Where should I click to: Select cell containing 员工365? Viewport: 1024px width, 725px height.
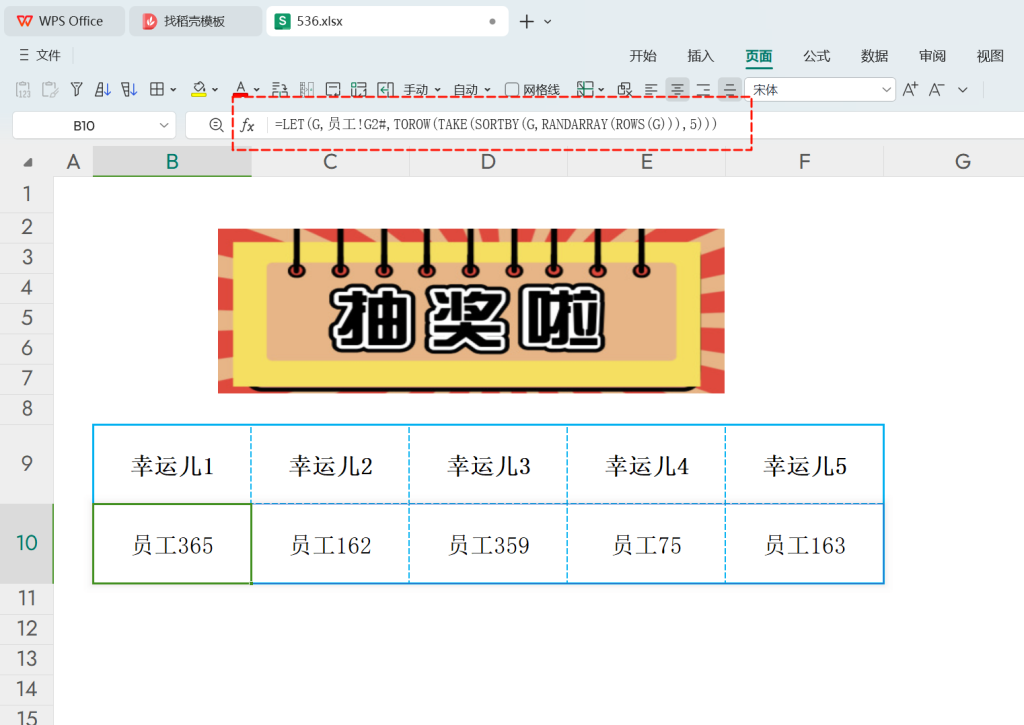[172, 543]
